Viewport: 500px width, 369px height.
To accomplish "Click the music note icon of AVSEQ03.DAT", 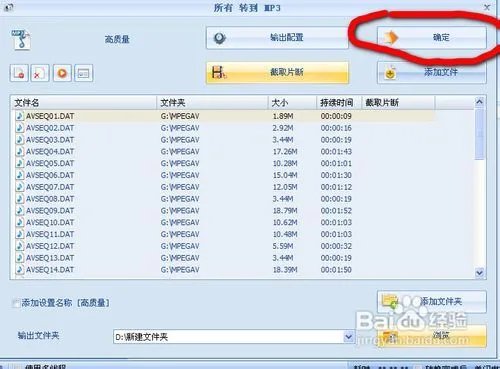I will click(20, 140).
